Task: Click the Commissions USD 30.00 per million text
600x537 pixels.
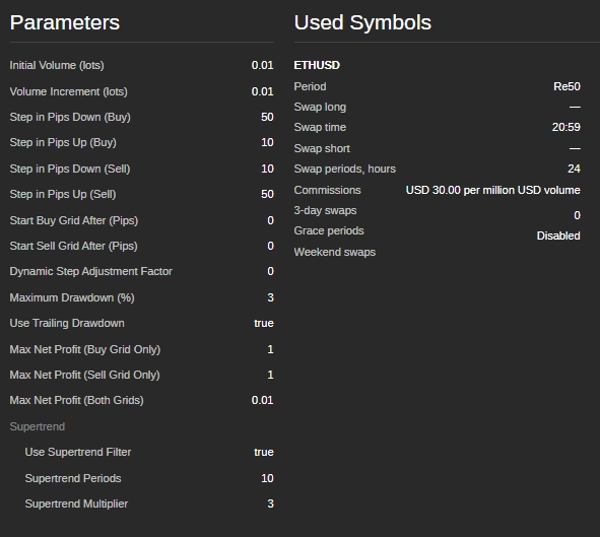Action: point(492,190)
